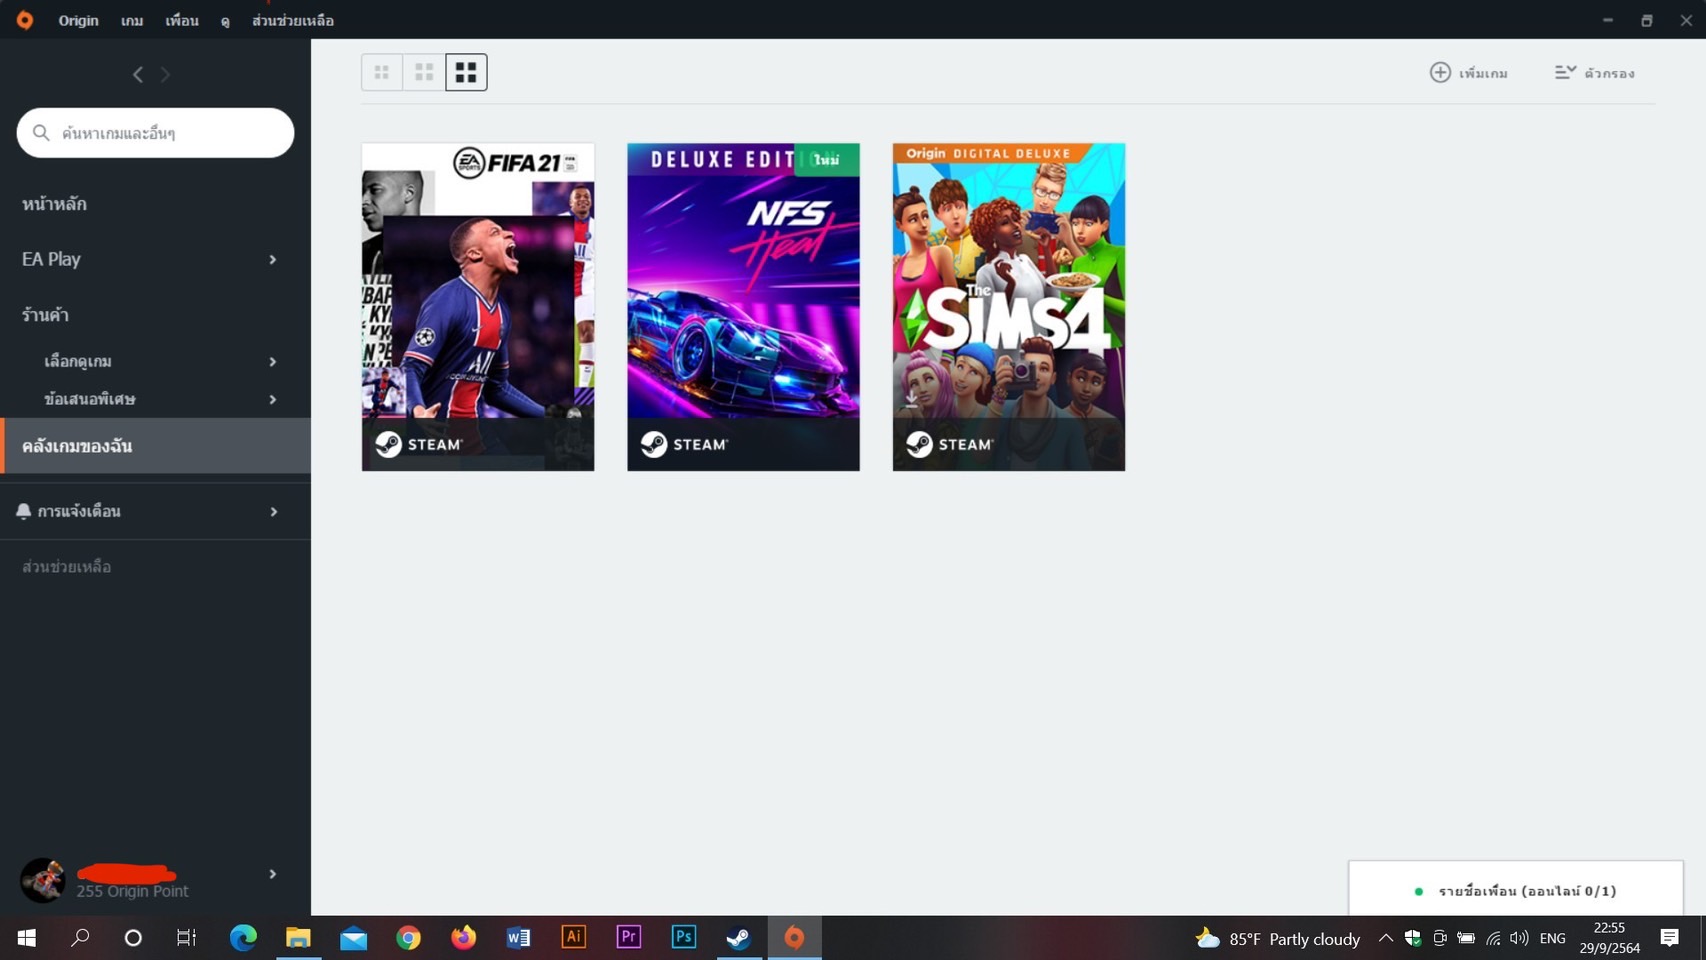Click Origin icon on taskbar
The height and width of the screenshot is (960, 1706).
pos(794,938)
